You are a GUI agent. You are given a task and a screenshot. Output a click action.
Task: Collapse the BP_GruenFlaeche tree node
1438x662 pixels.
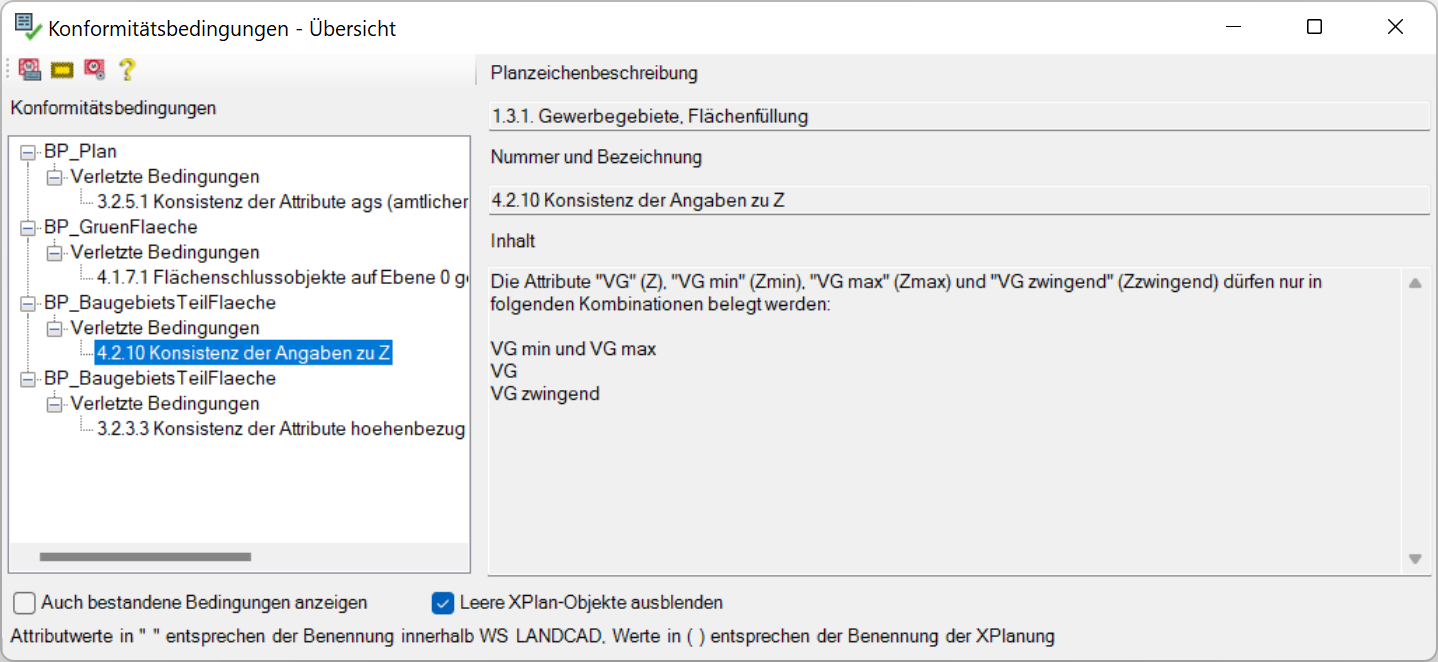(x=28, y=228)
